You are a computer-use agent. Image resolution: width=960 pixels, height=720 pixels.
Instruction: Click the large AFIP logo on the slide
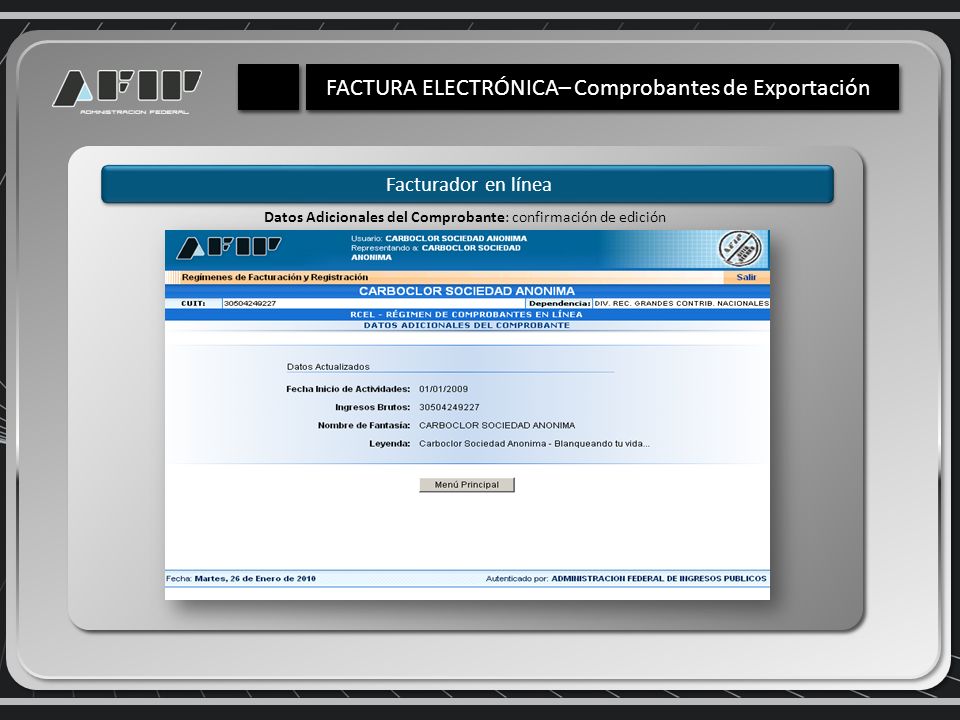(127, 91)
